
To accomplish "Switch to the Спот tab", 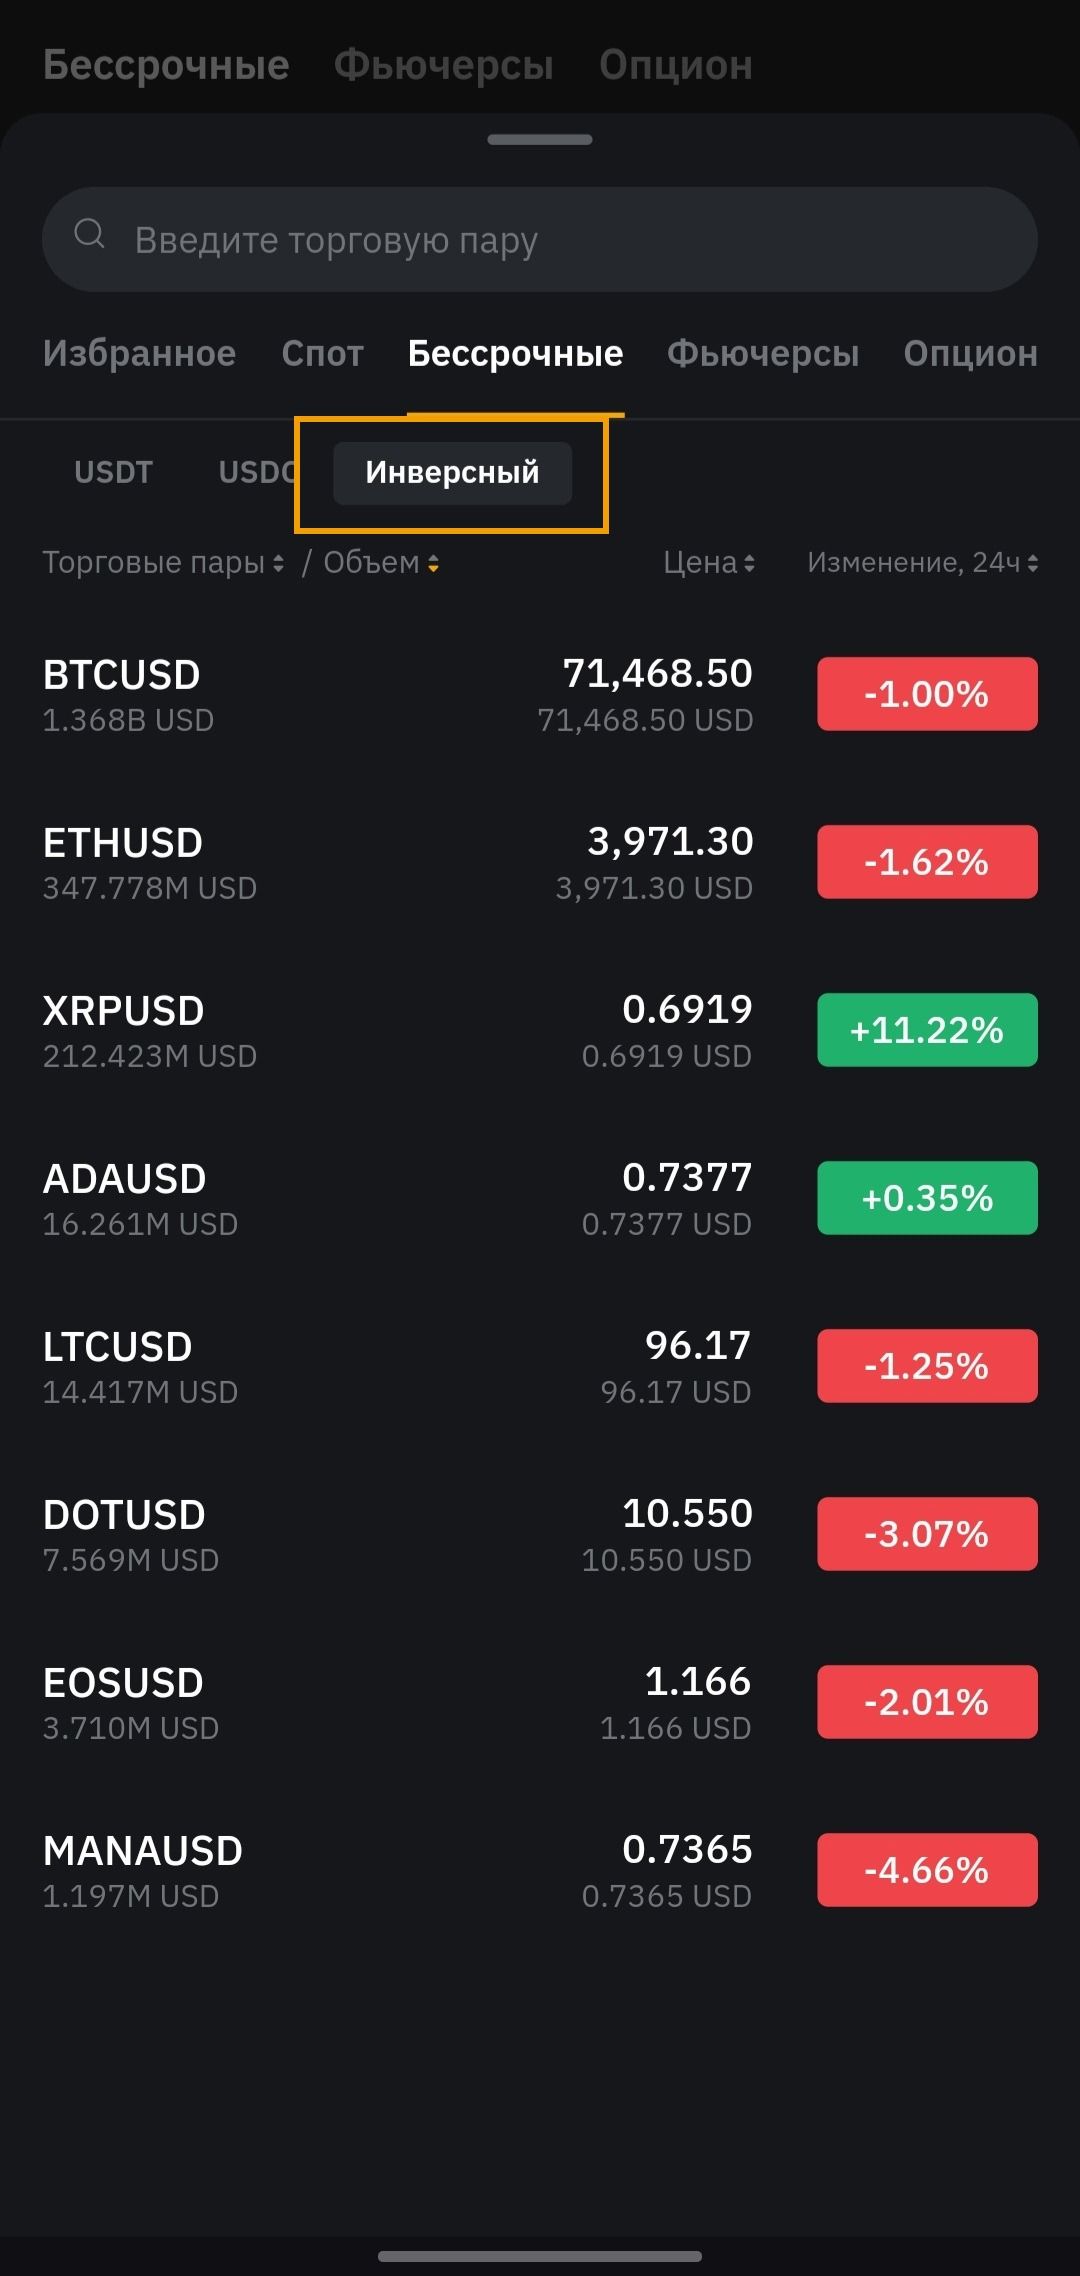I will click(x=322, y=353).
